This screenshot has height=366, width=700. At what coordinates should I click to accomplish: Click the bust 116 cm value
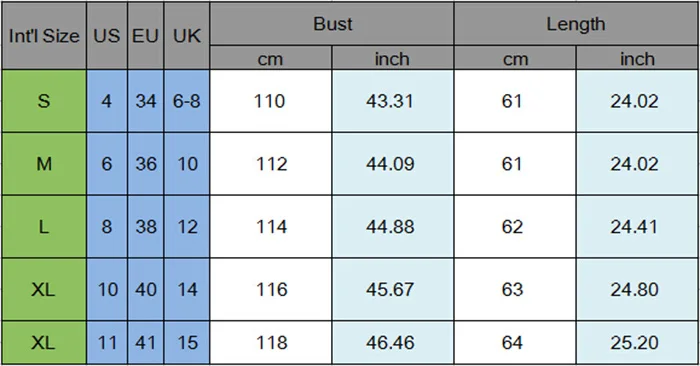(271, 290)
